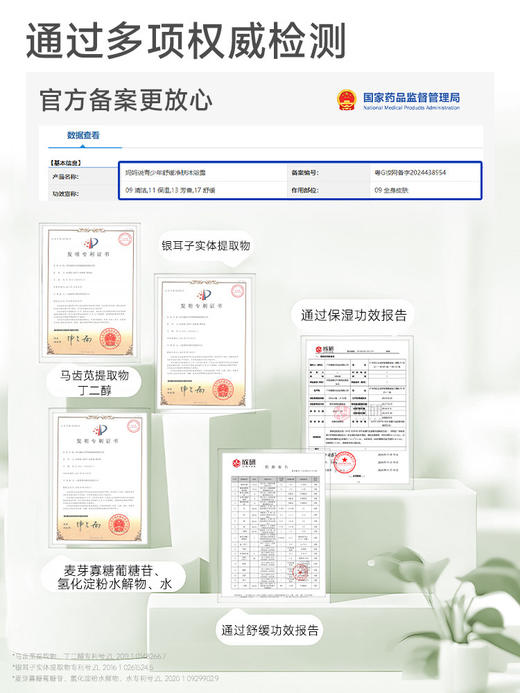Click the 备案编号 field label

(x=305, y=173)
